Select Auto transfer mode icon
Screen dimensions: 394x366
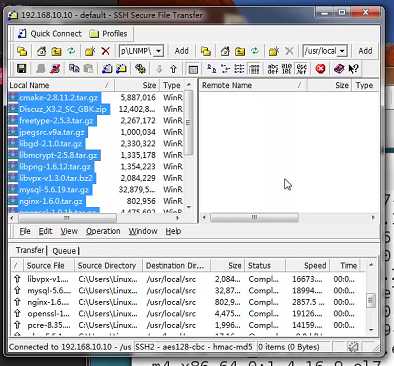[301, 69]
